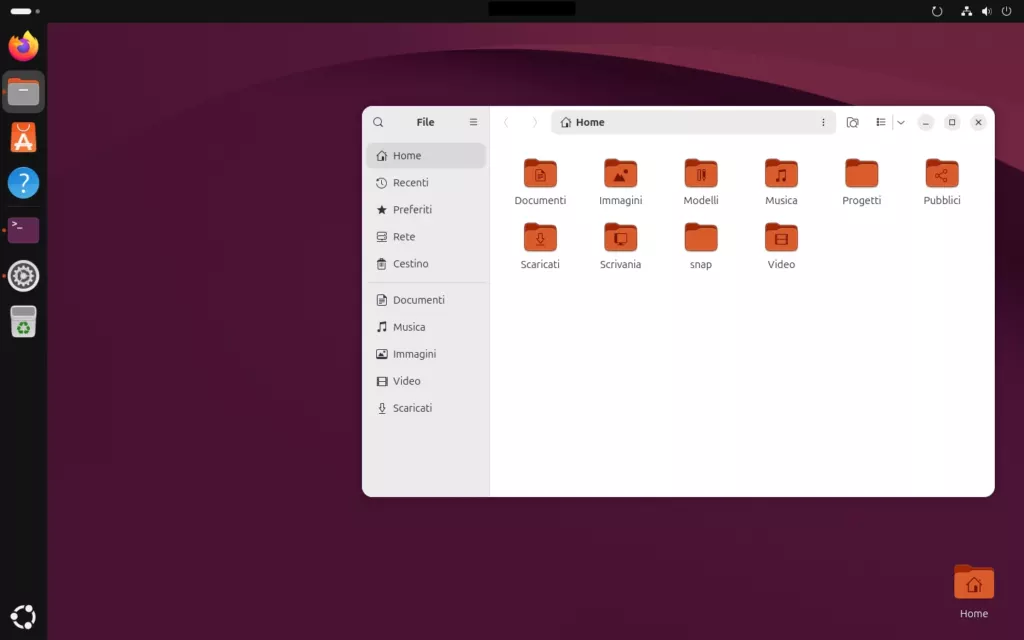1024x640 pixels.
Task: Open the Video folder icon
Action: (x=781, y=238)
